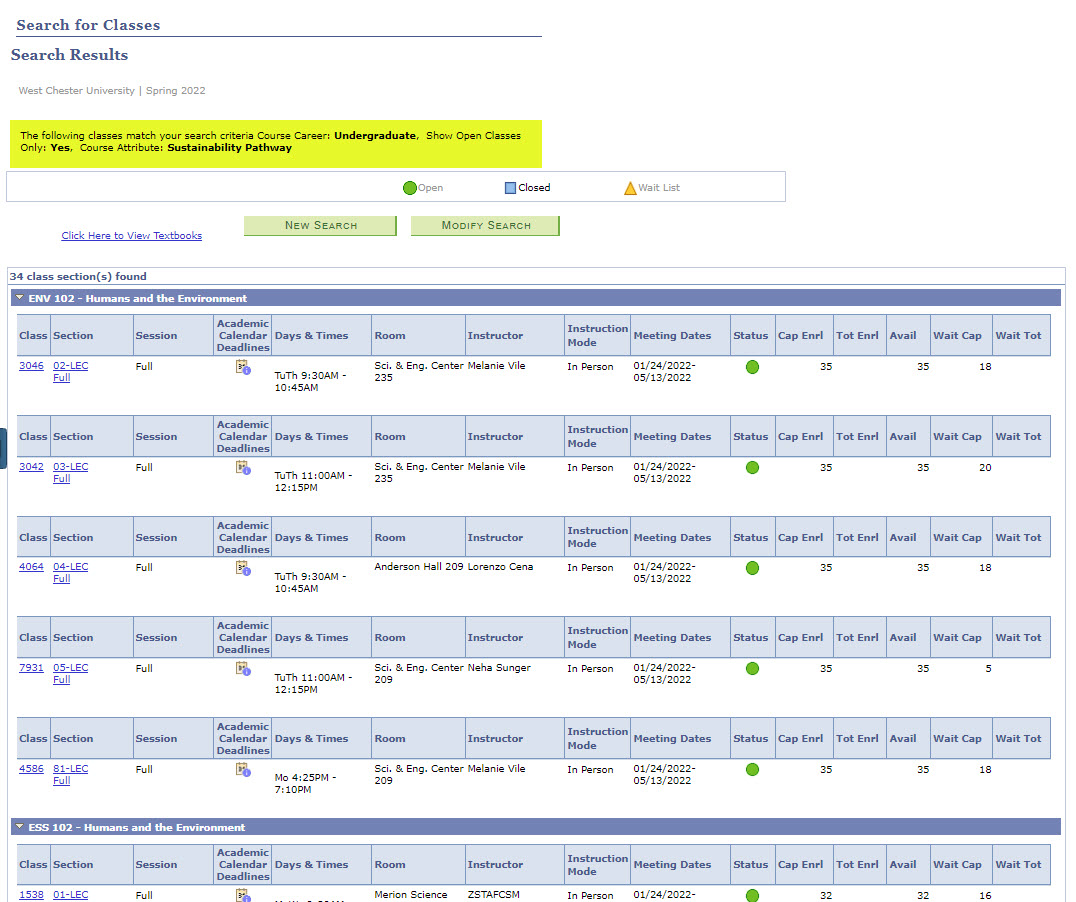
Task: Open class number 3046 link
Action: (x=31, y=366)
